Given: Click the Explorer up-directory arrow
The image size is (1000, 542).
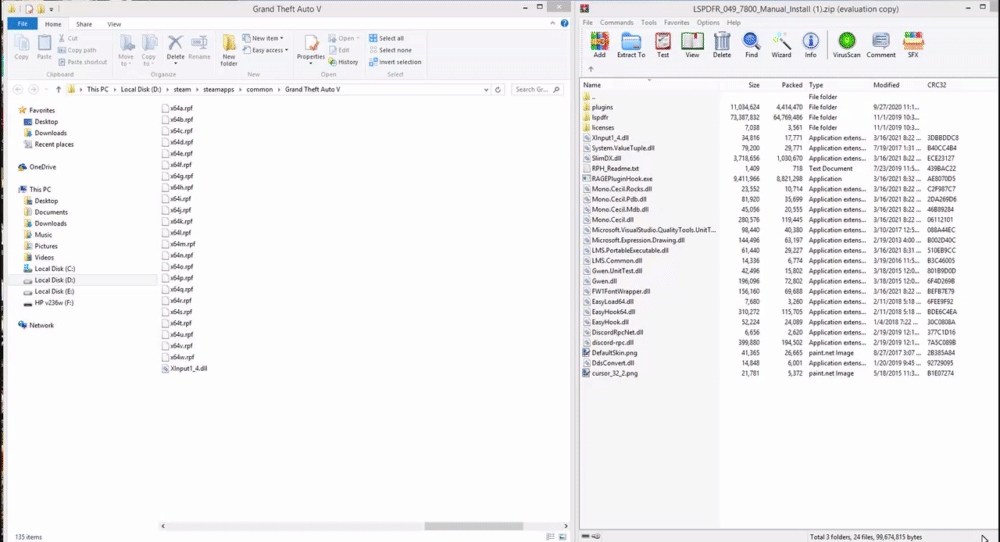Looking at the screenshot, I should tap(58, 90).
